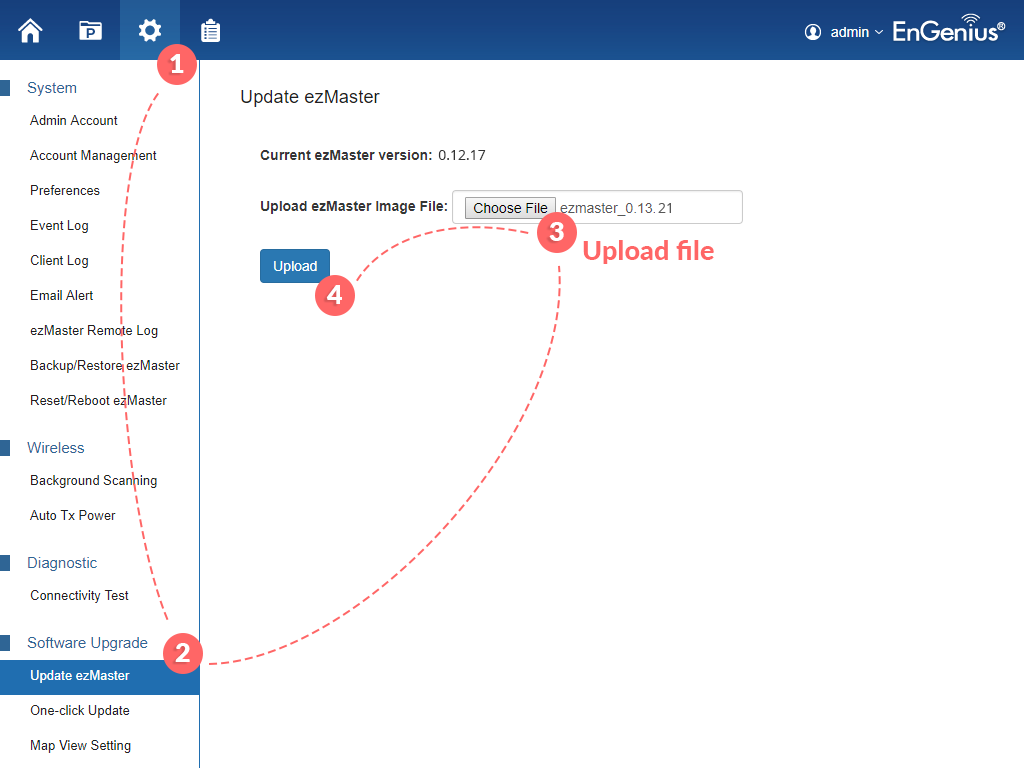The height and width of the screenshot is (768, 1024).
Task: Open the Project folder icon
Action: click(x=91, y=31)
